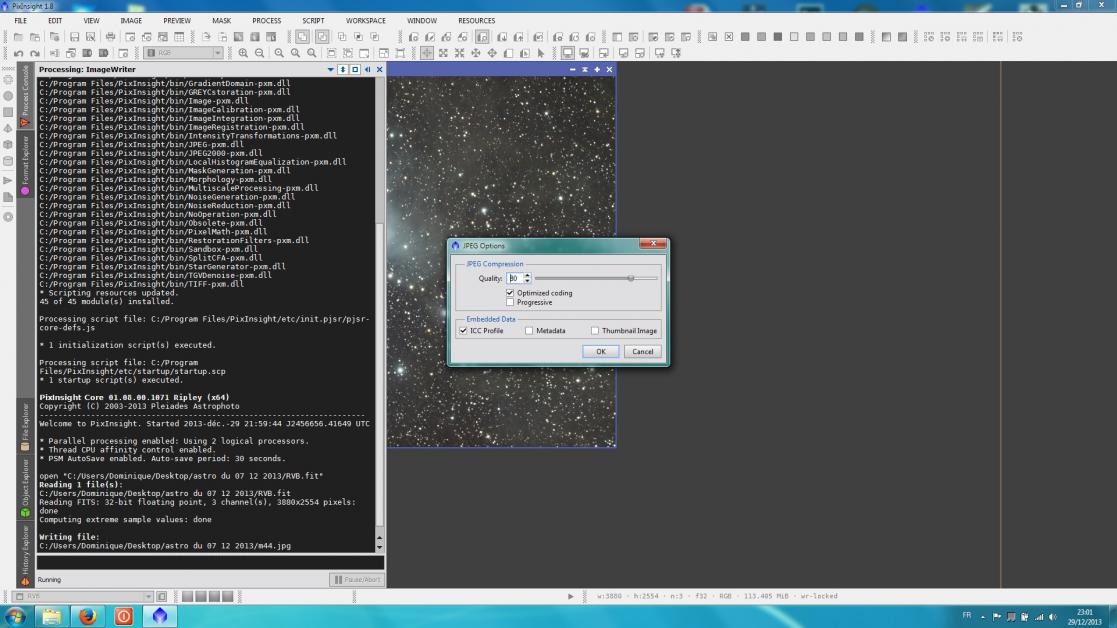Viewport: 1117px width, 628px height.
Task: Click the Zoom In magnifier icon
Action: click(243, 53)
